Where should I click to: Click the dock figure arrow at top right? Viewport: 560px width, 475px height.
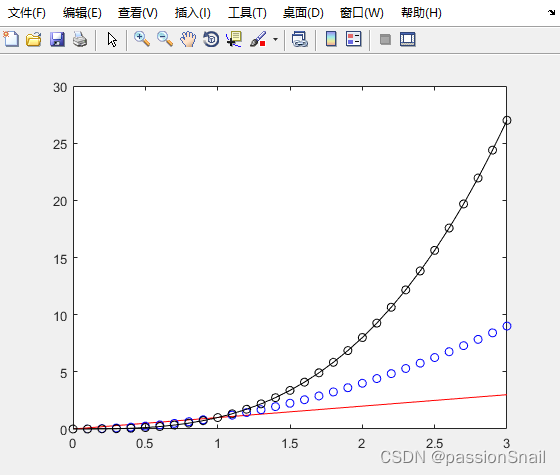click(551, 13)
